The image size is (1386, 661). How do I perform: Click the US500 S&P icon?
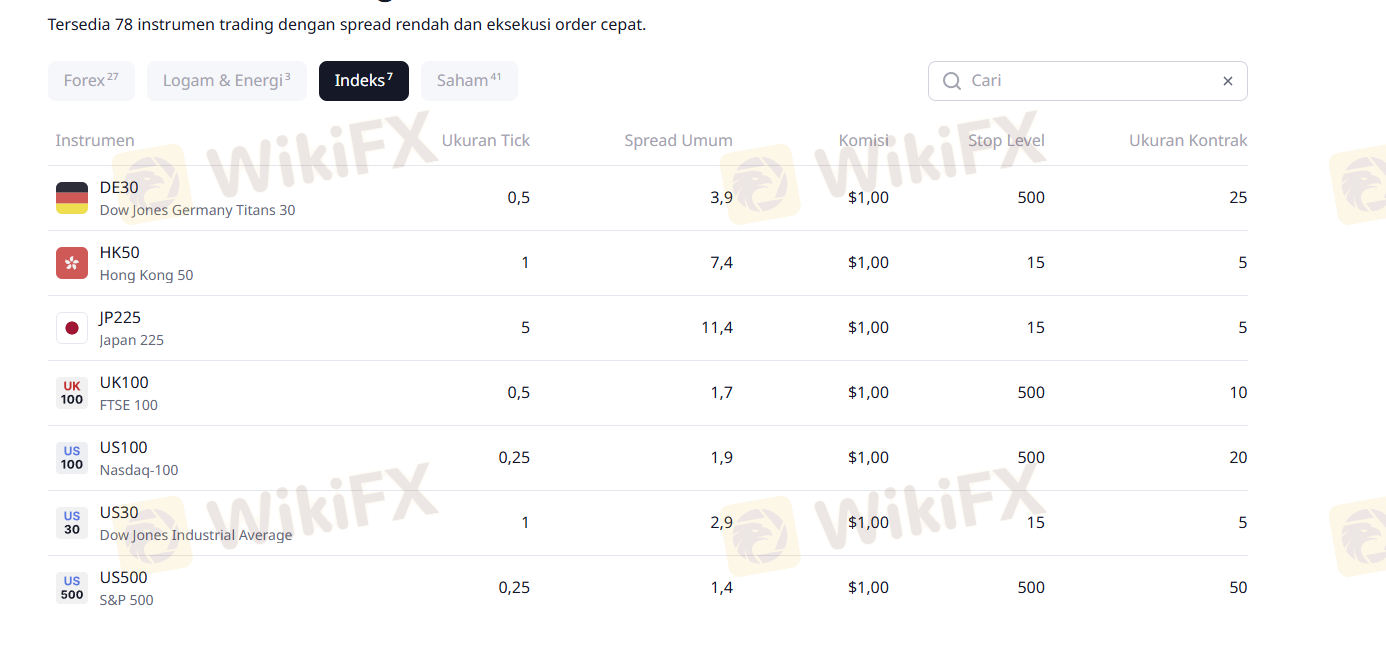[x=72, y=588]
